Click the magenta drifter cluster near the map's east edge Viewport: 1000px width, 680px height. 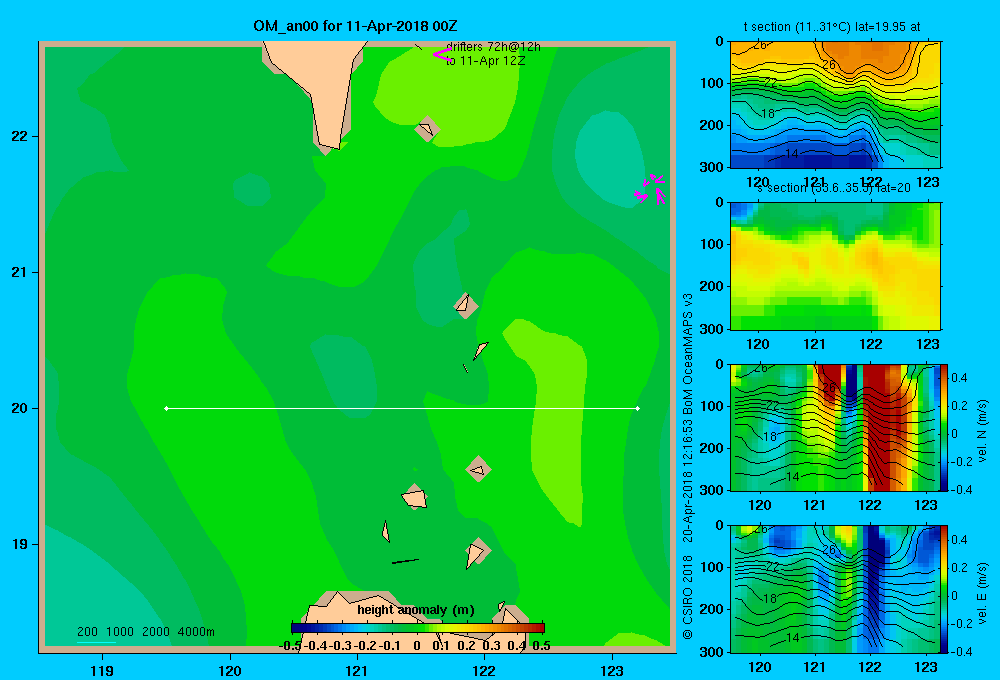point(651,189)
